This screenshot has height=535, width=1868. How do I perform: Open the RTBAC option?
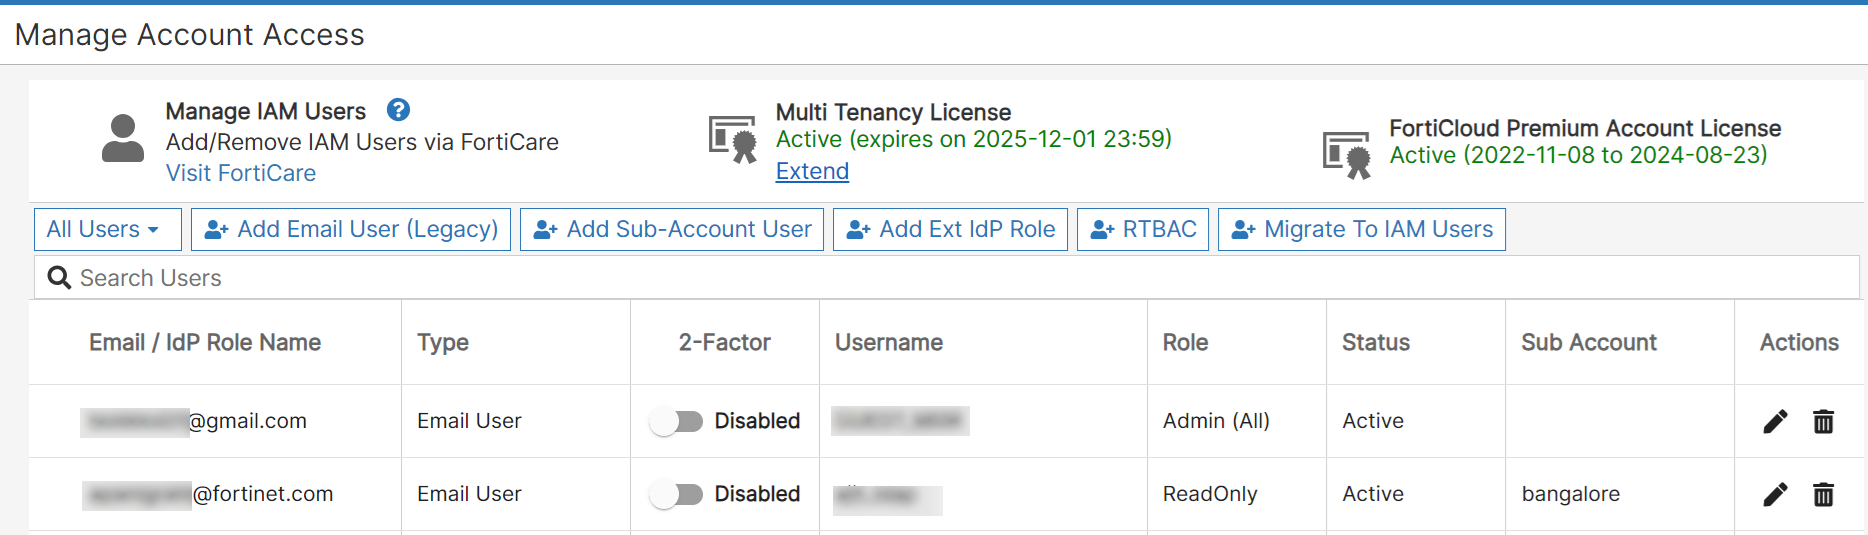click(1143, 229)
